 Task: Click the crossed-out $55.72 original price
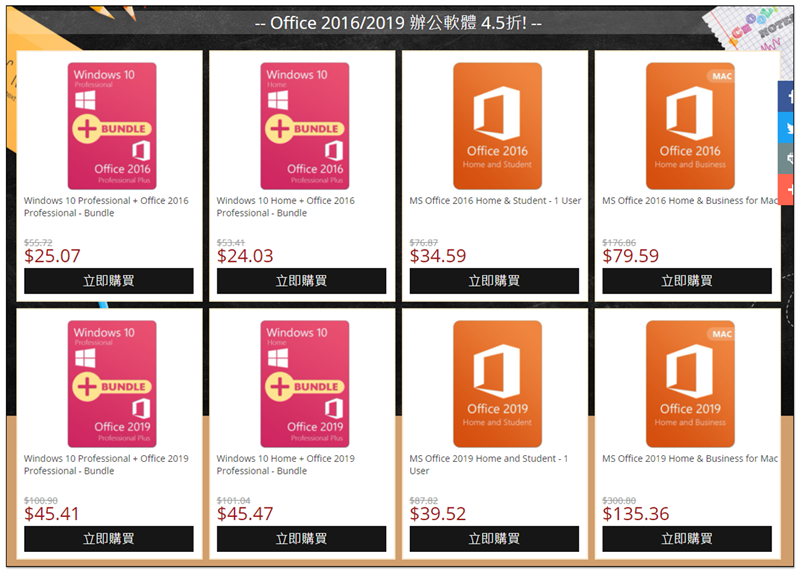click(38, 242)
